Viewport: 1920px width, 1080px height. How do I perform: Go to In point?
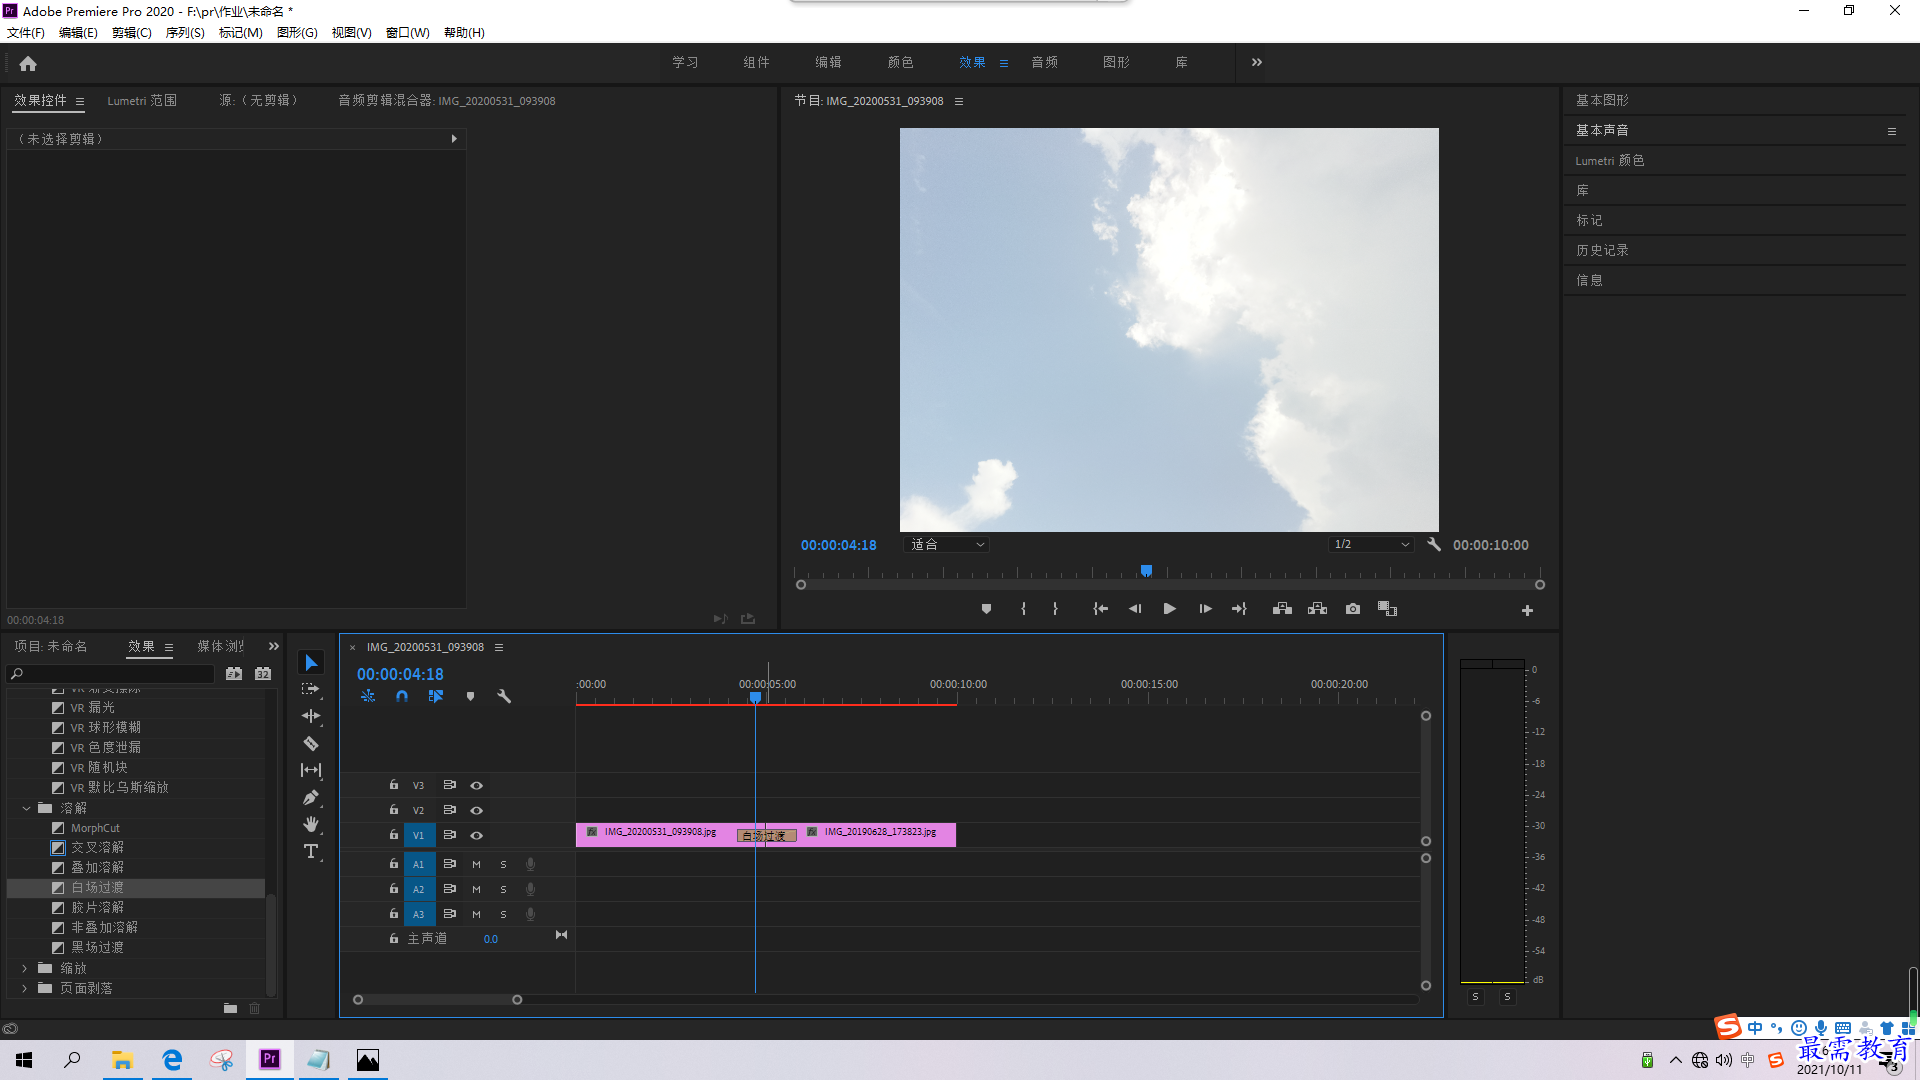point(1100,609)
